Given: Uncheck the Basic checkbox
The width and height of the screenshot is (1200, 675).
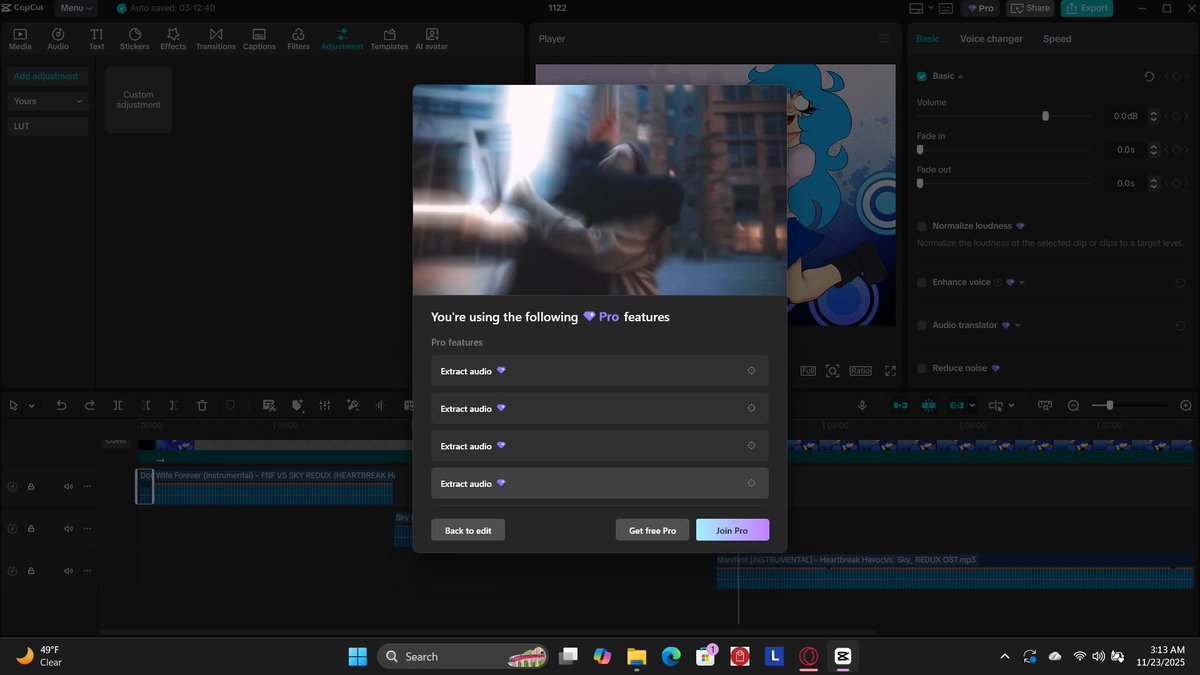Looking at the screenshot, I should coord(922,76).
